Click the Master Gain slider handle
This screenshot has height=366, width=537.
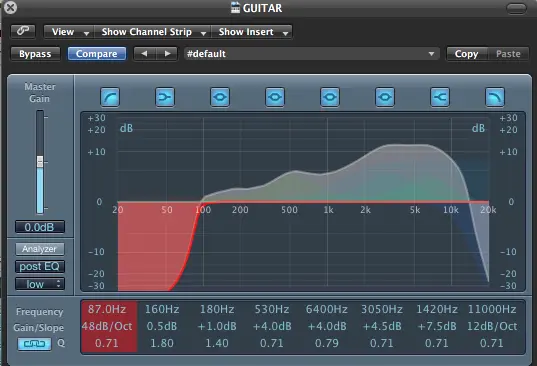point(40,161)
